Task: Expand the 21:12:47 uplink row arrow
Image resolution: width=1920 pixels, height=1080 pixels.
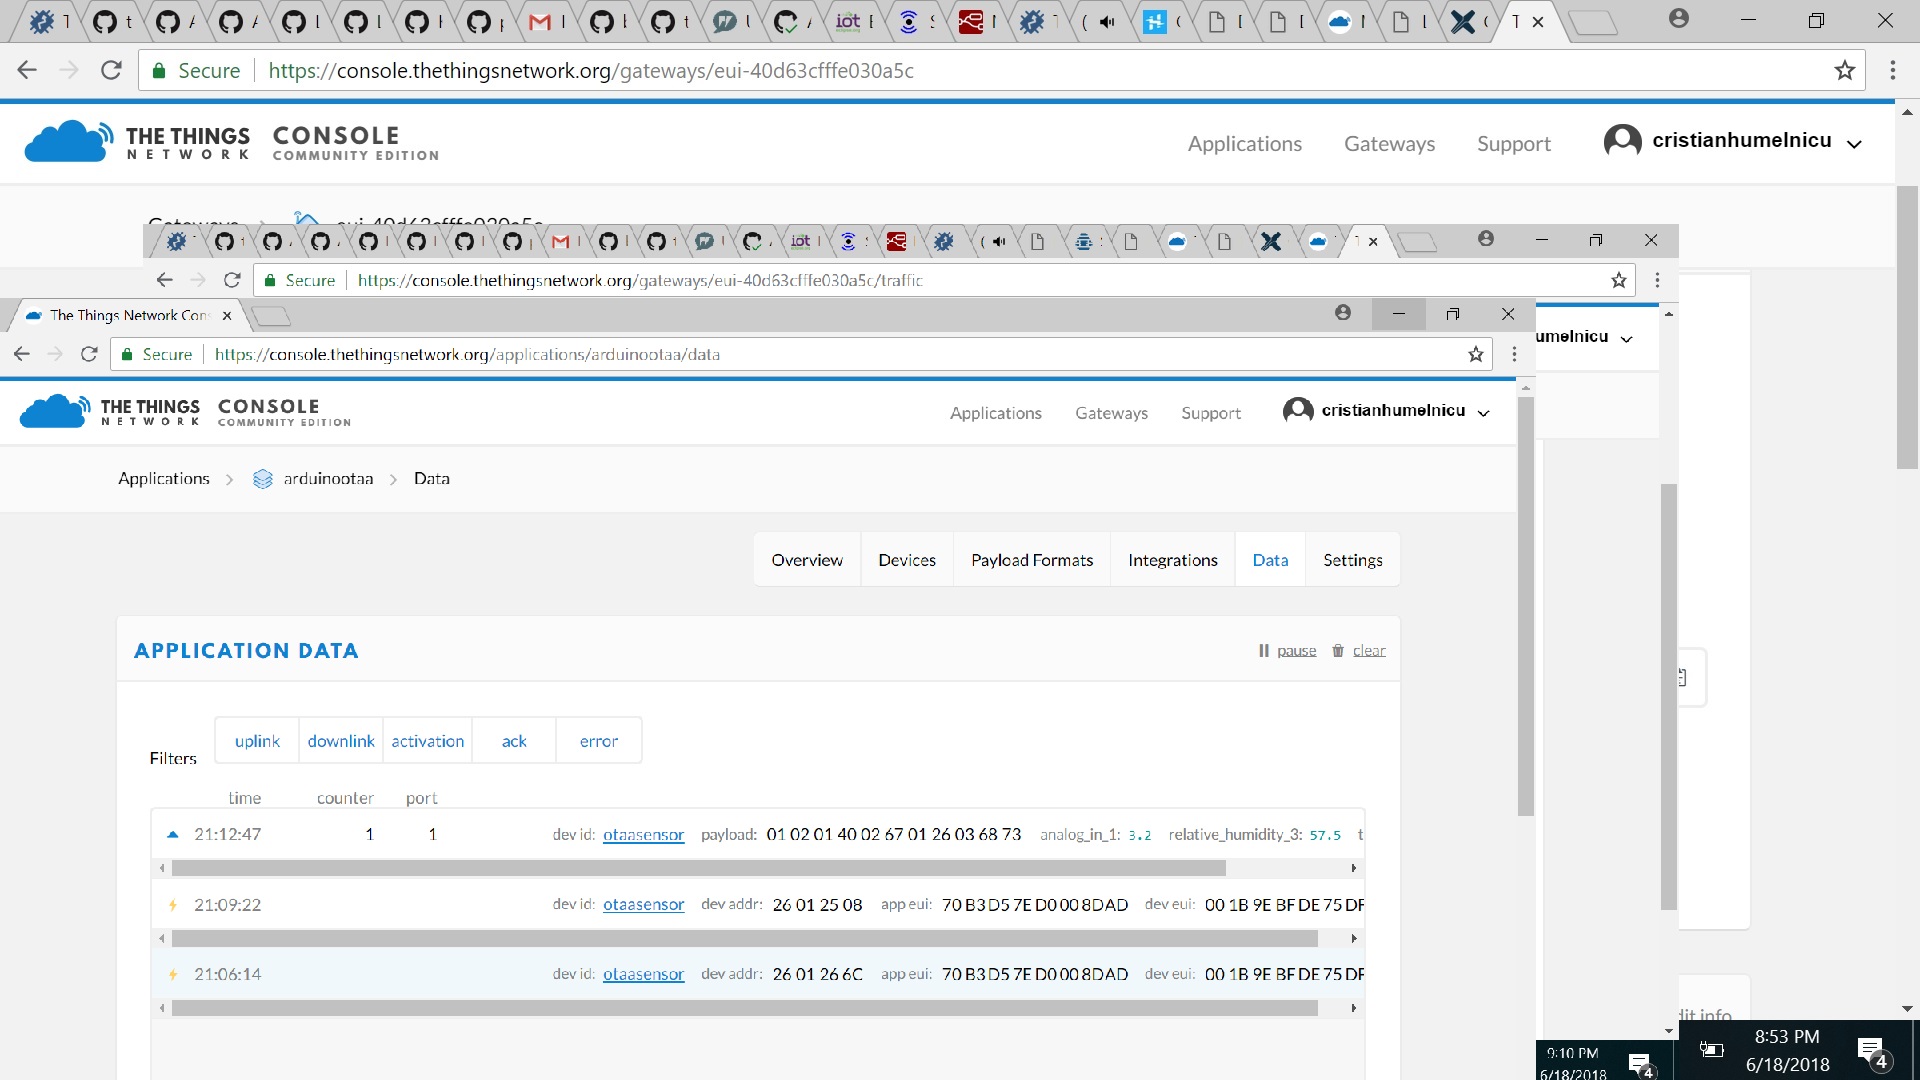Action: point(172,834)
